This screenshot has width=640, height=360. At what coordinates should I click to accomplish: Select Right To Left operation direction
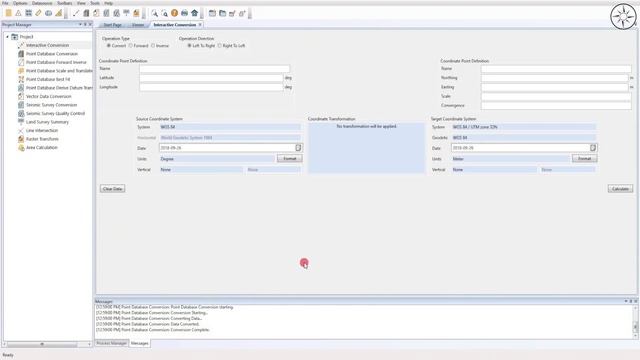coord(220,46)
